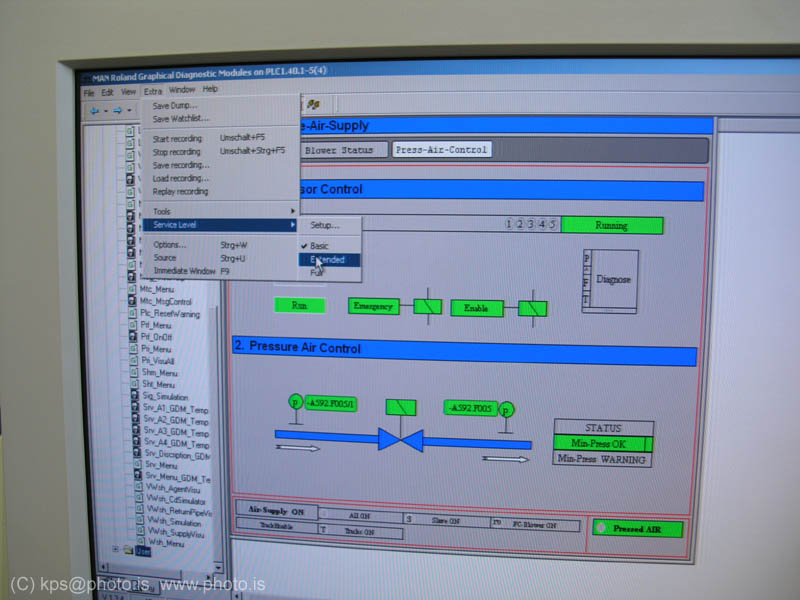Click the contact symbol after Enable

(533, 308)
